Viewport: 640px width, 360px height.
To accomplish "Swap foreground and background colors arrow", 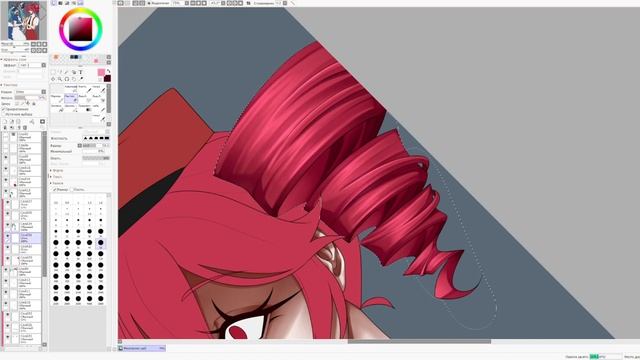I will coord(109,71).
